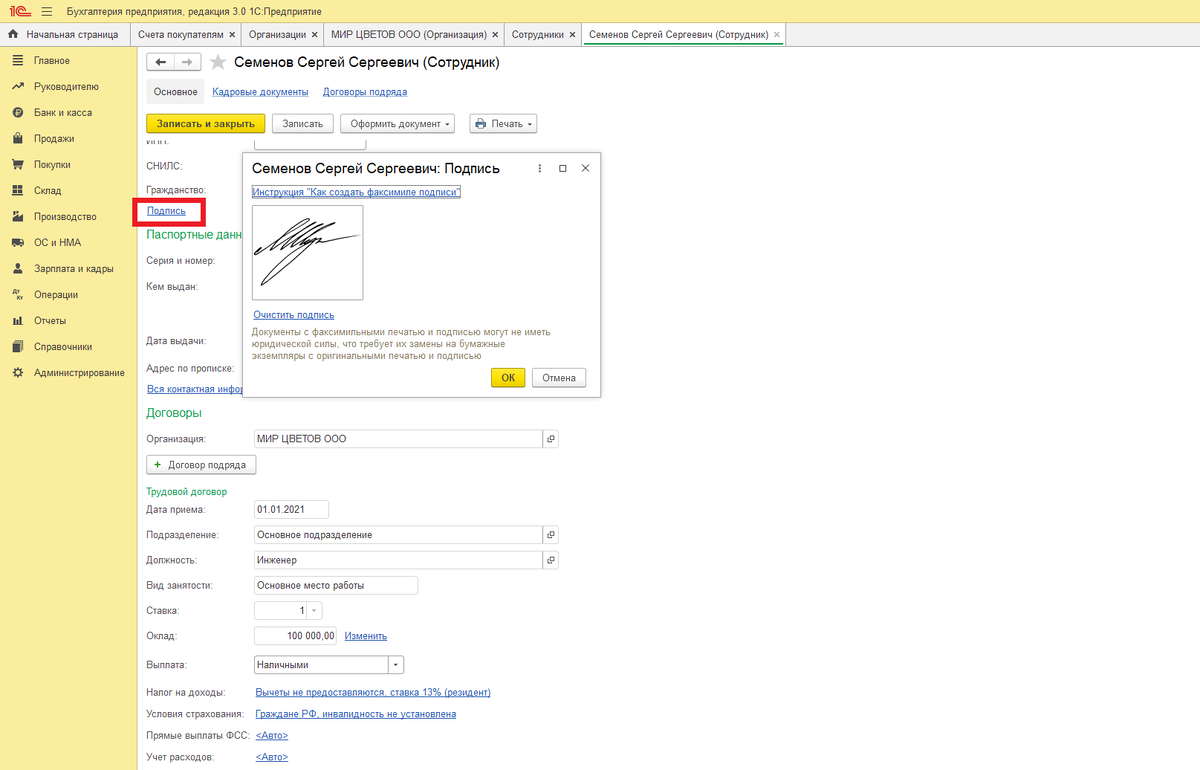Click the signature image thumbnail
This screenshot has width=1200, height=770.
pos(307,253)
